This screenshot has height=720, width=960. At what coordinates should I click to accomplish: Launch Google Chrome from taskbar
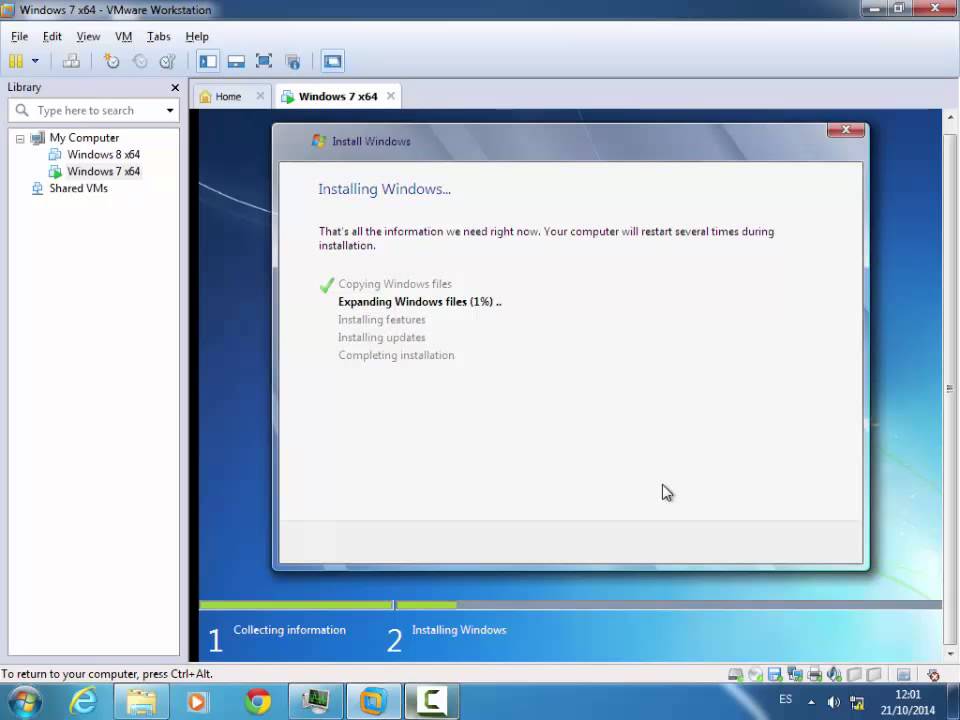[x=258, y=702]
